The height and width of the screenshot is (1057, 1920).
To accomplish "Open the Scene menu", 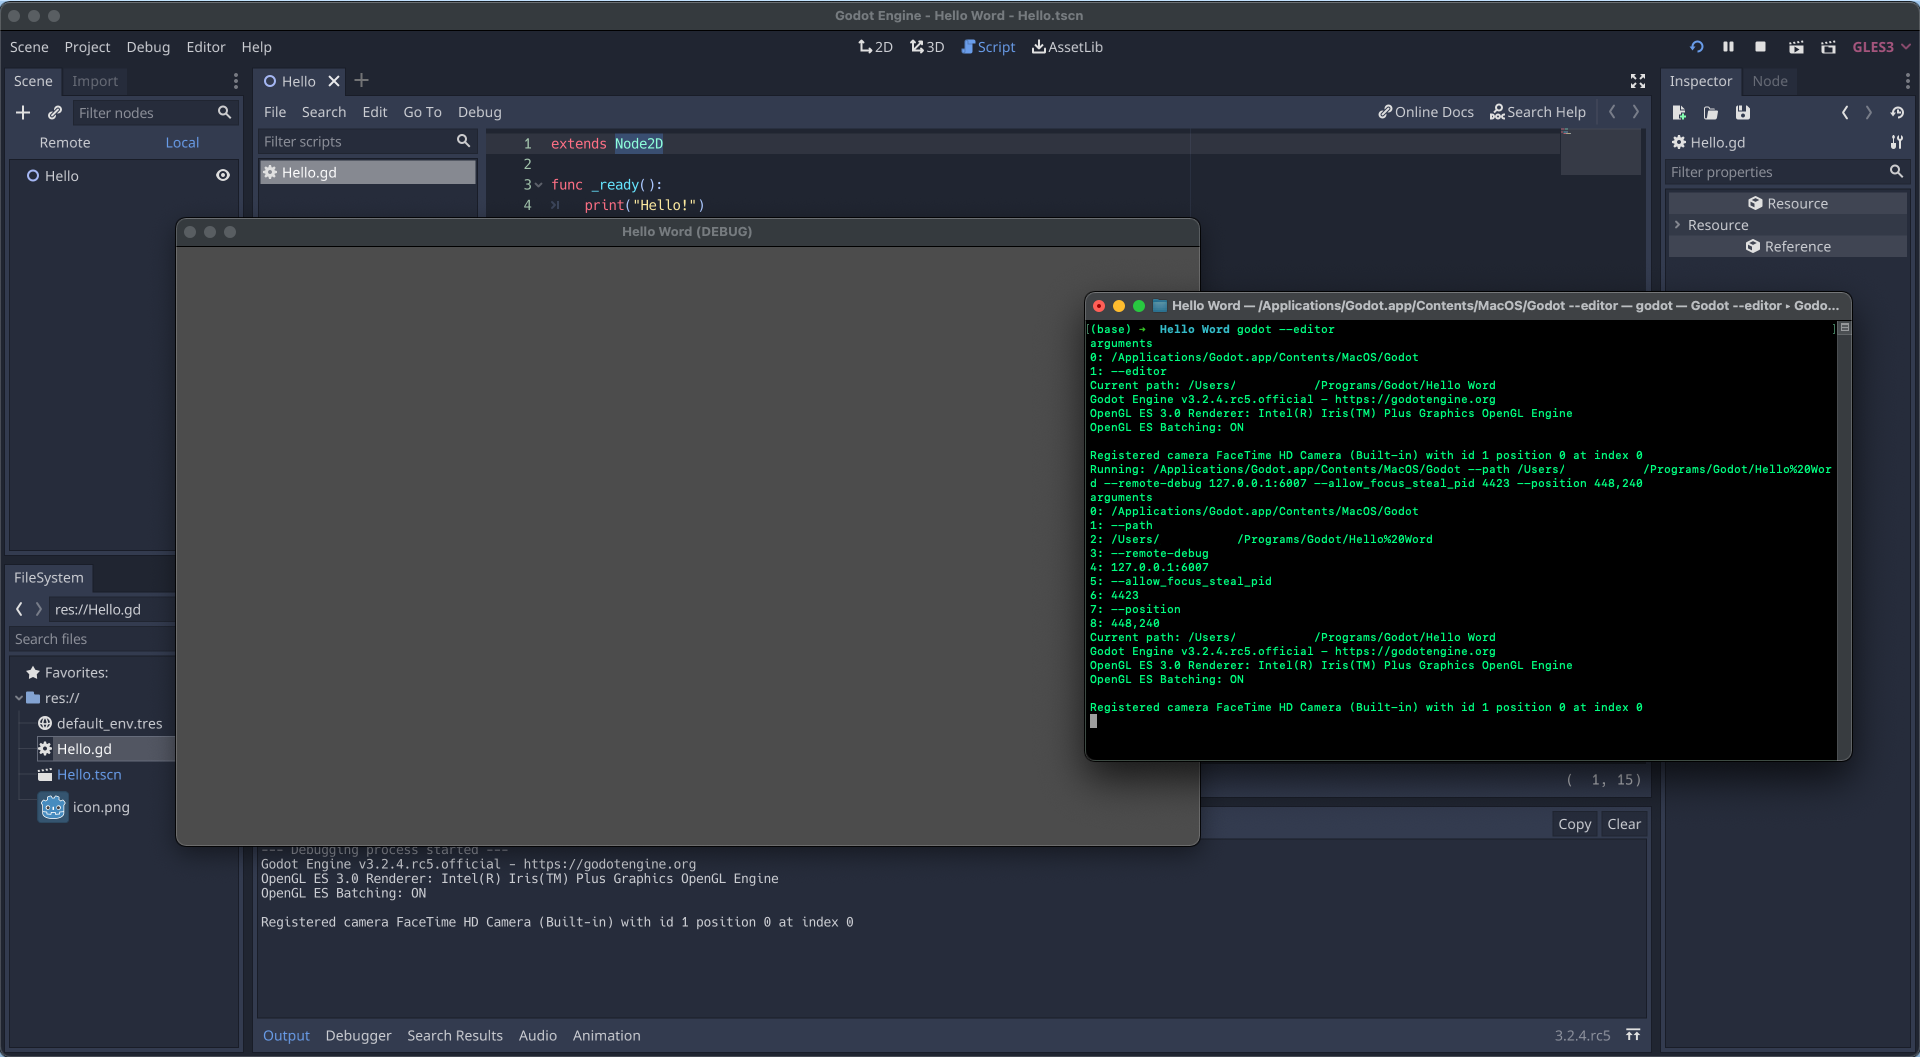I will click(29, 47).
